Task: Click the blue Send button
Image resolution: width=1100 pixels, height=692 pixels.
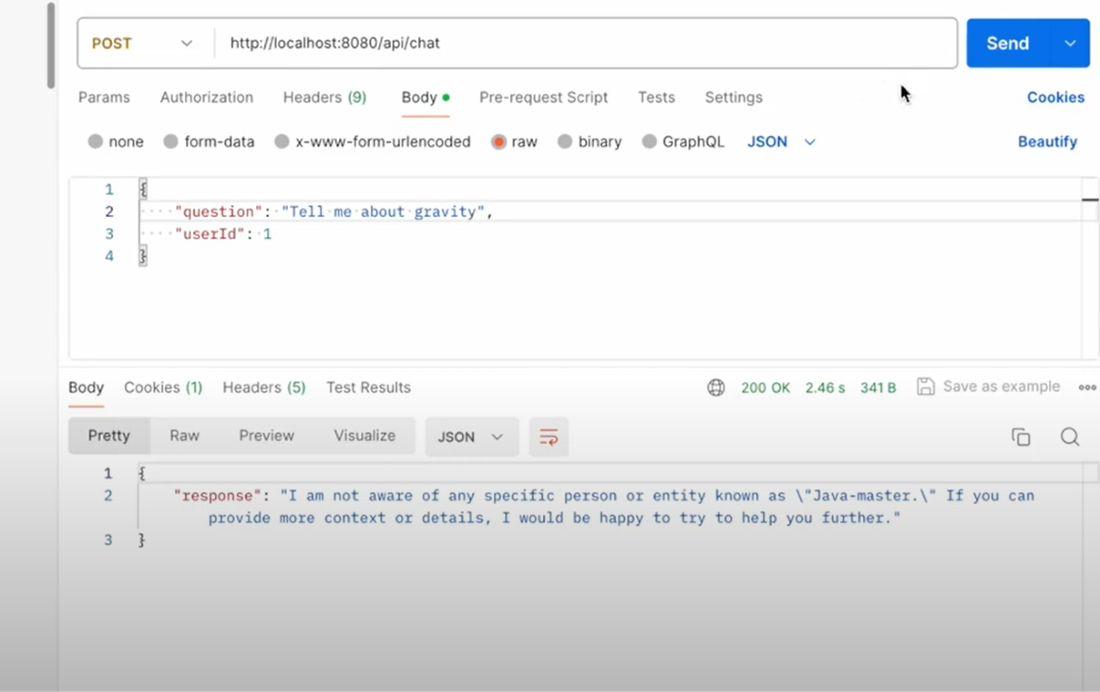Action: tap(1008, 44)
